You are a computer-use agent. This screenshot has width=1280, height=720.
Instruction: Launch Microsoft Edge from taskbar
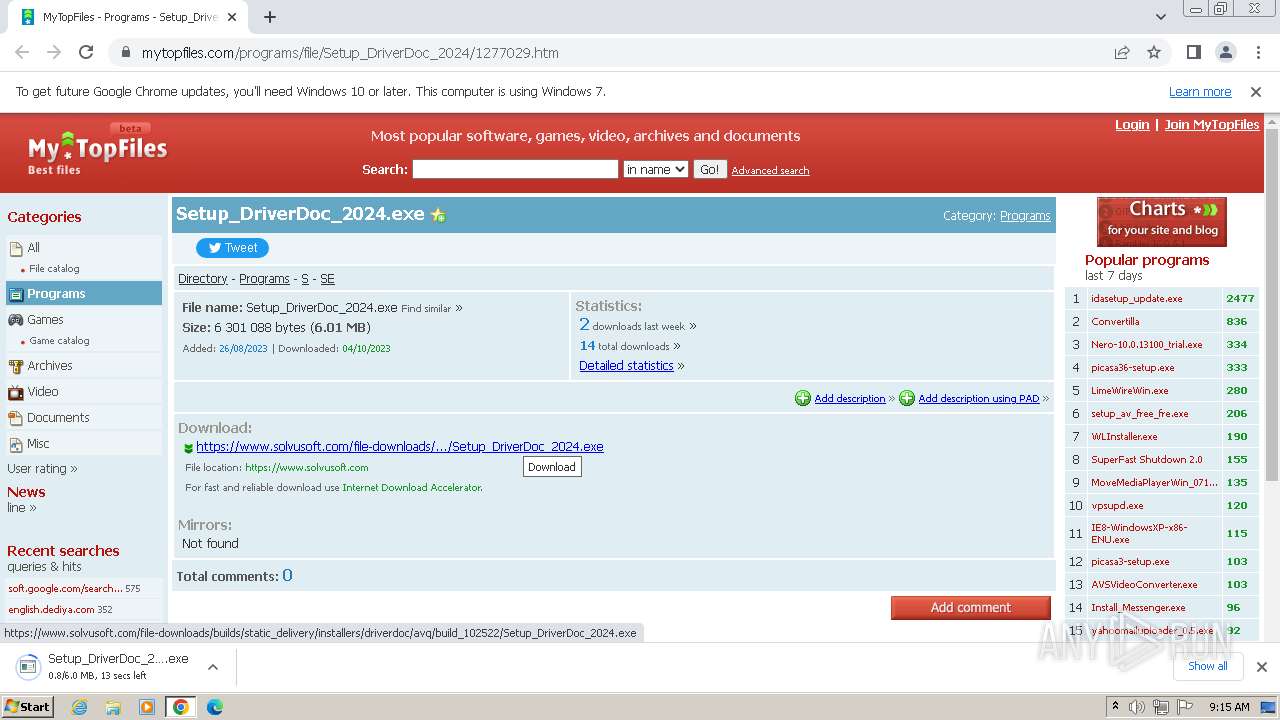[215, 707]
